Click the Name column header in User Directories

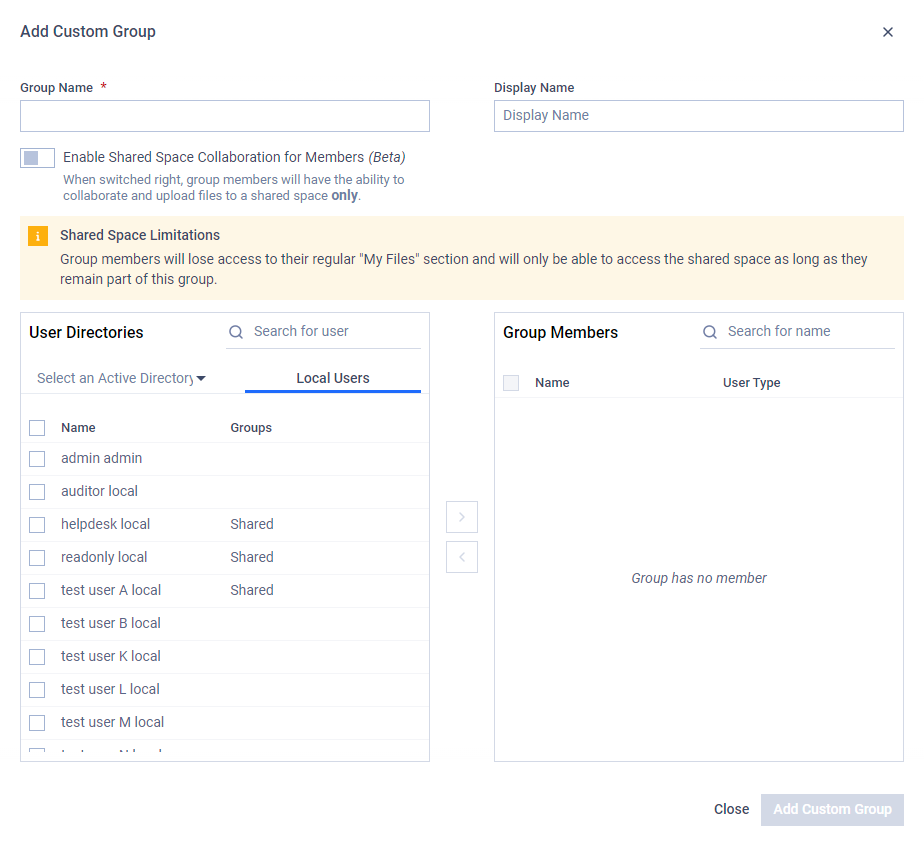(78, 428)
